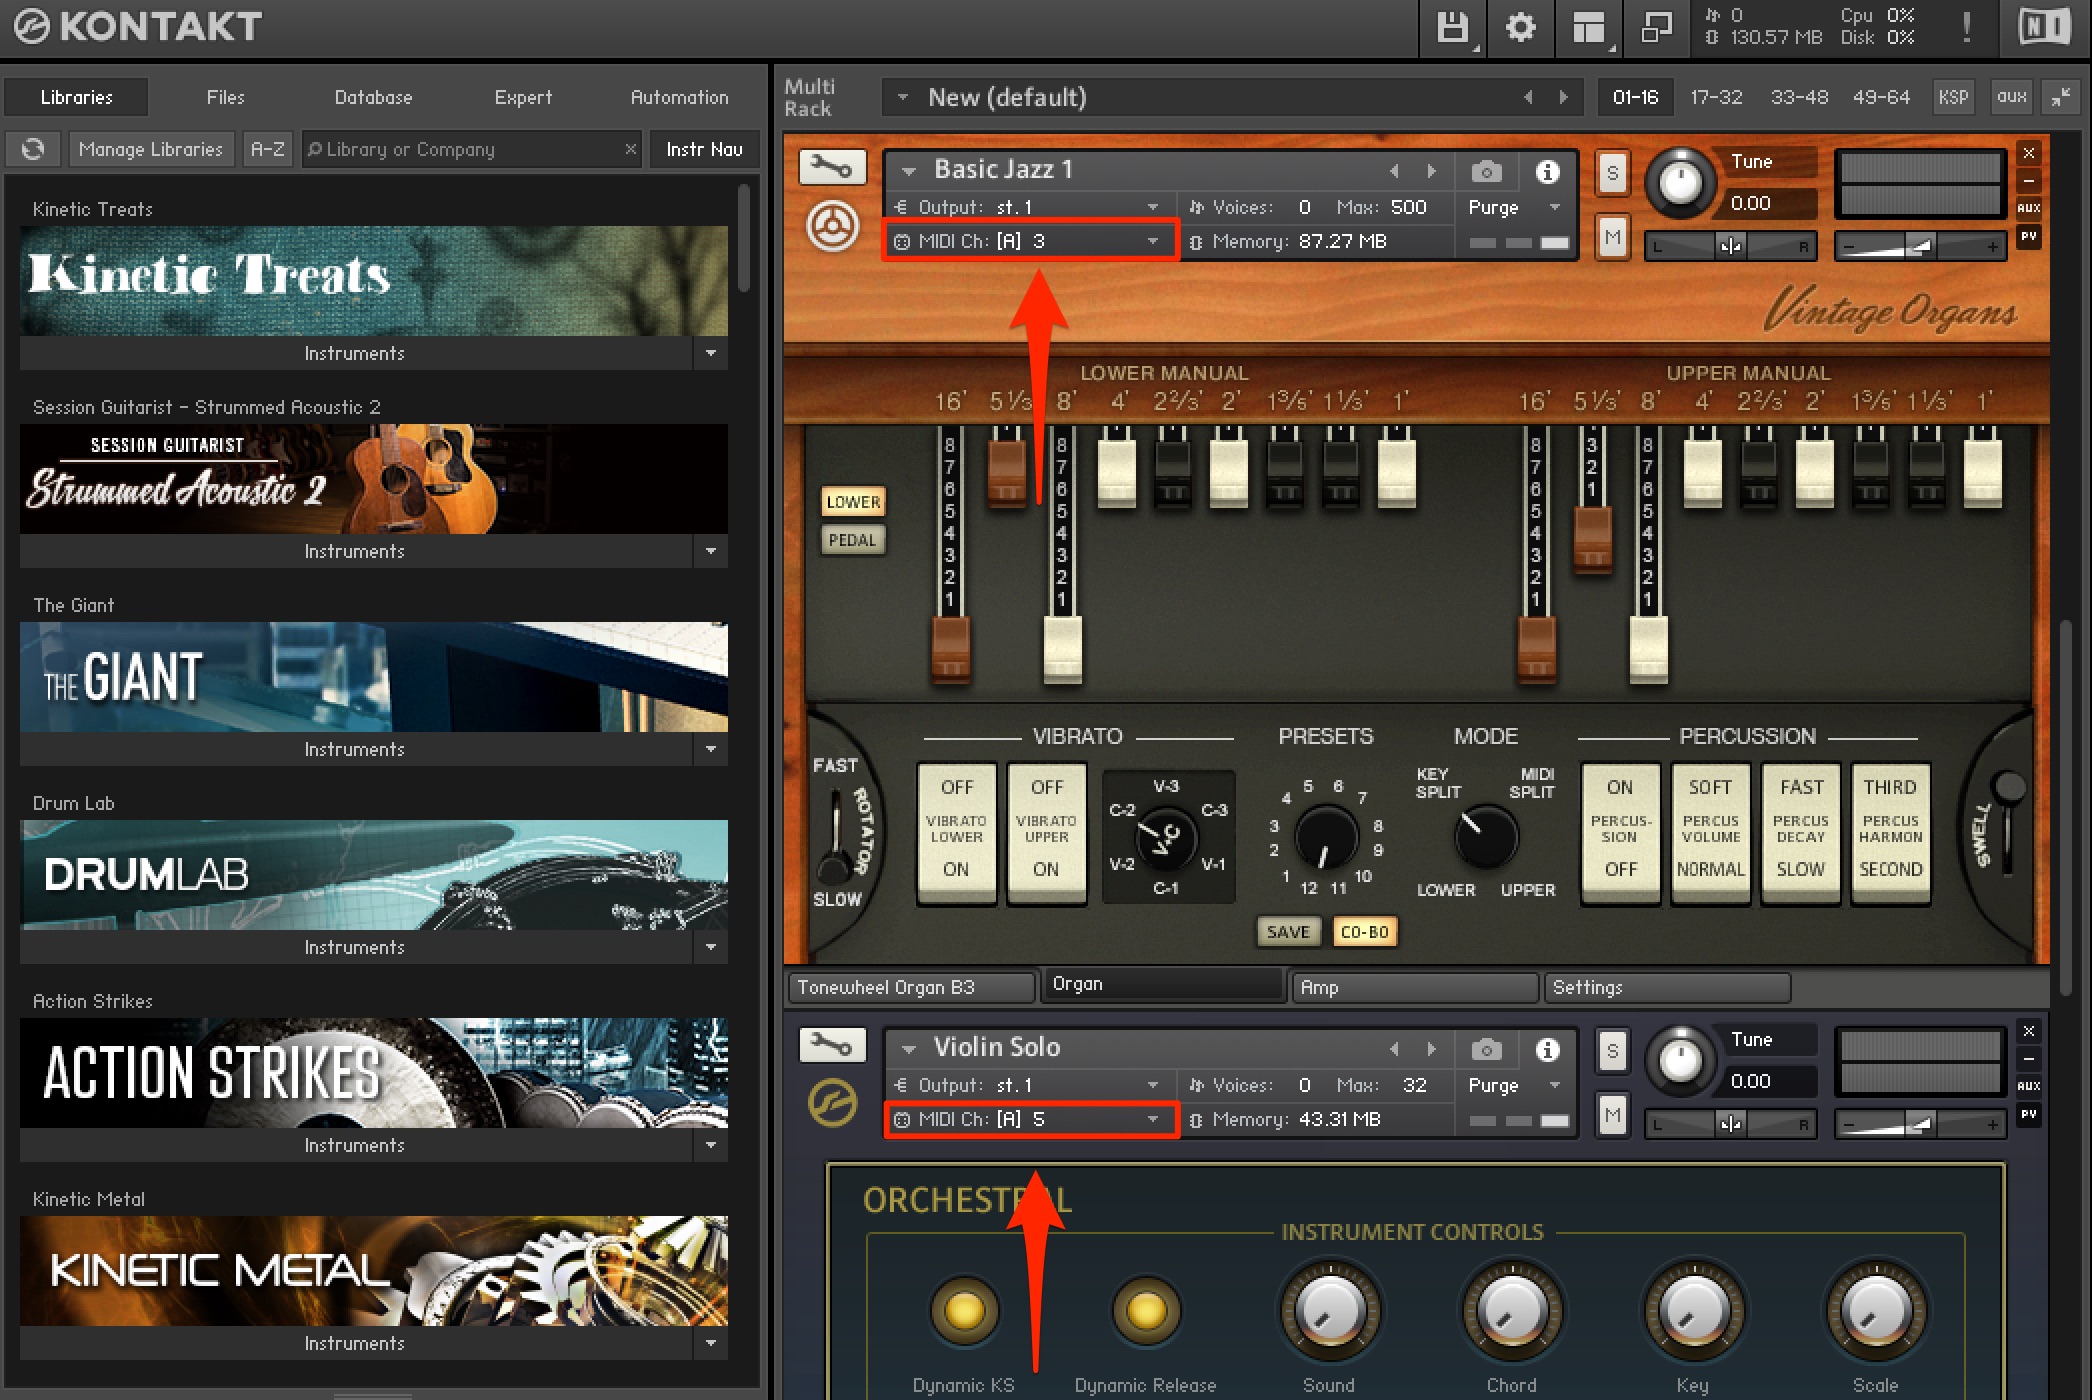Go to next Basic Jazz 1 preset arrow
The height and width of the screenshot is (1400, 2092).
coord(1431,171)
